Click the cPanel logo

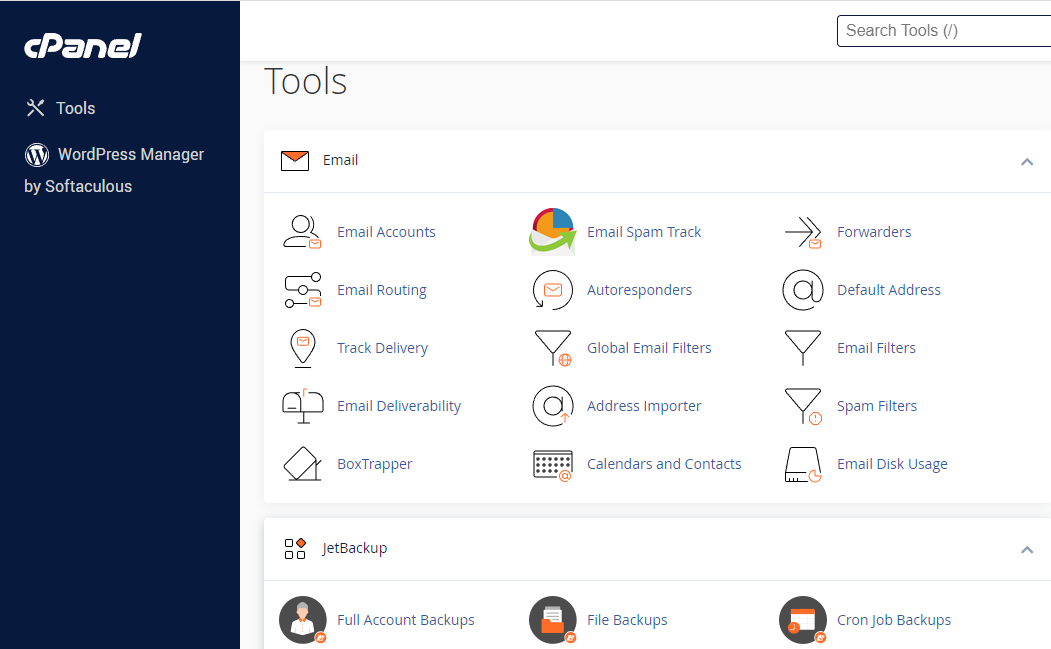tap(83, 46)
